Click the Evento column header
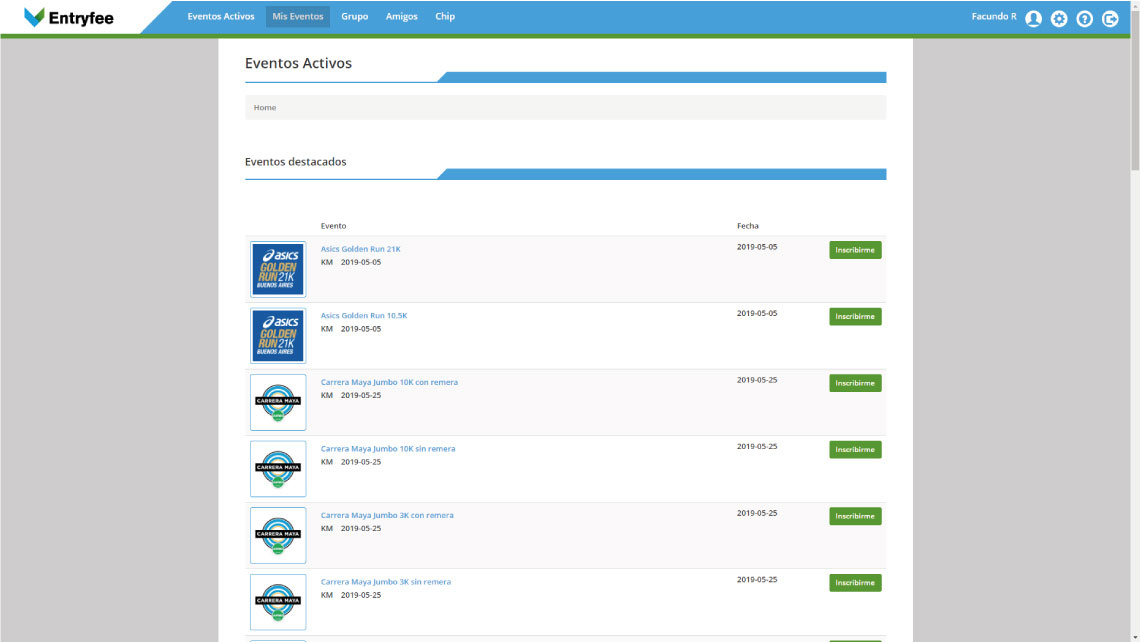 (333, 226)
